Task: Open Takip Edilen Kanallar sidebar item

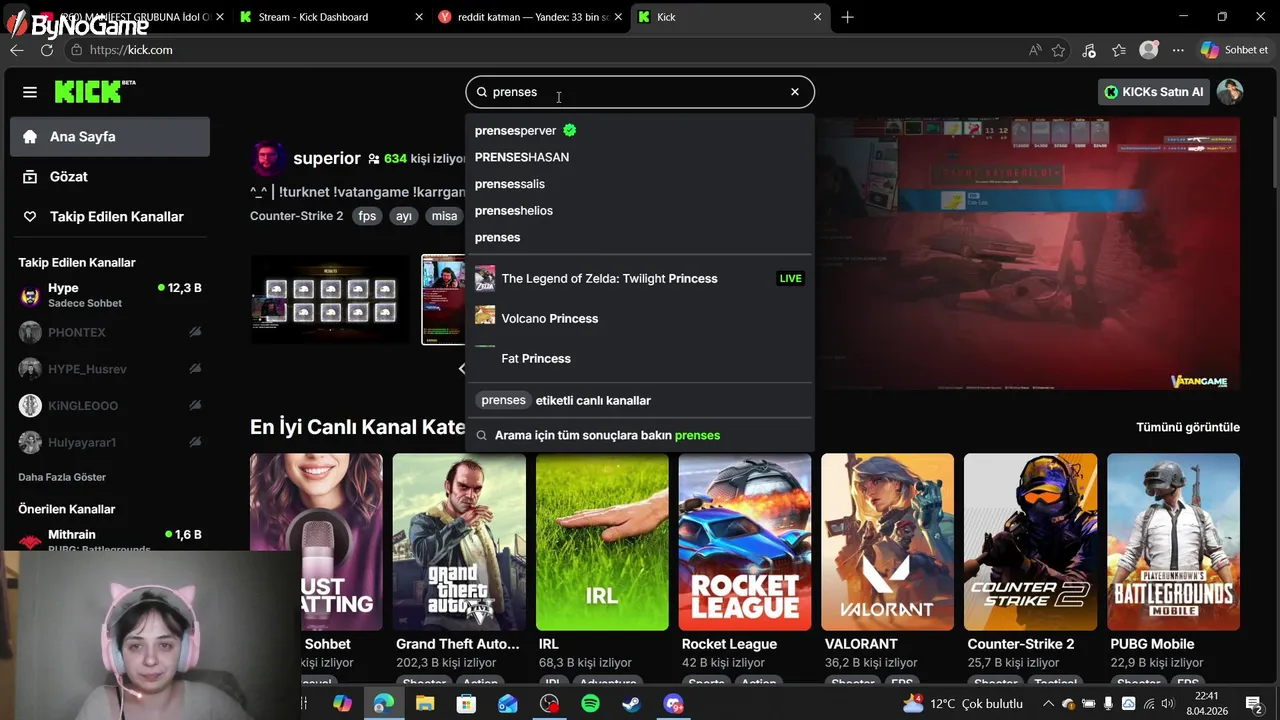Action: [110, 217]
